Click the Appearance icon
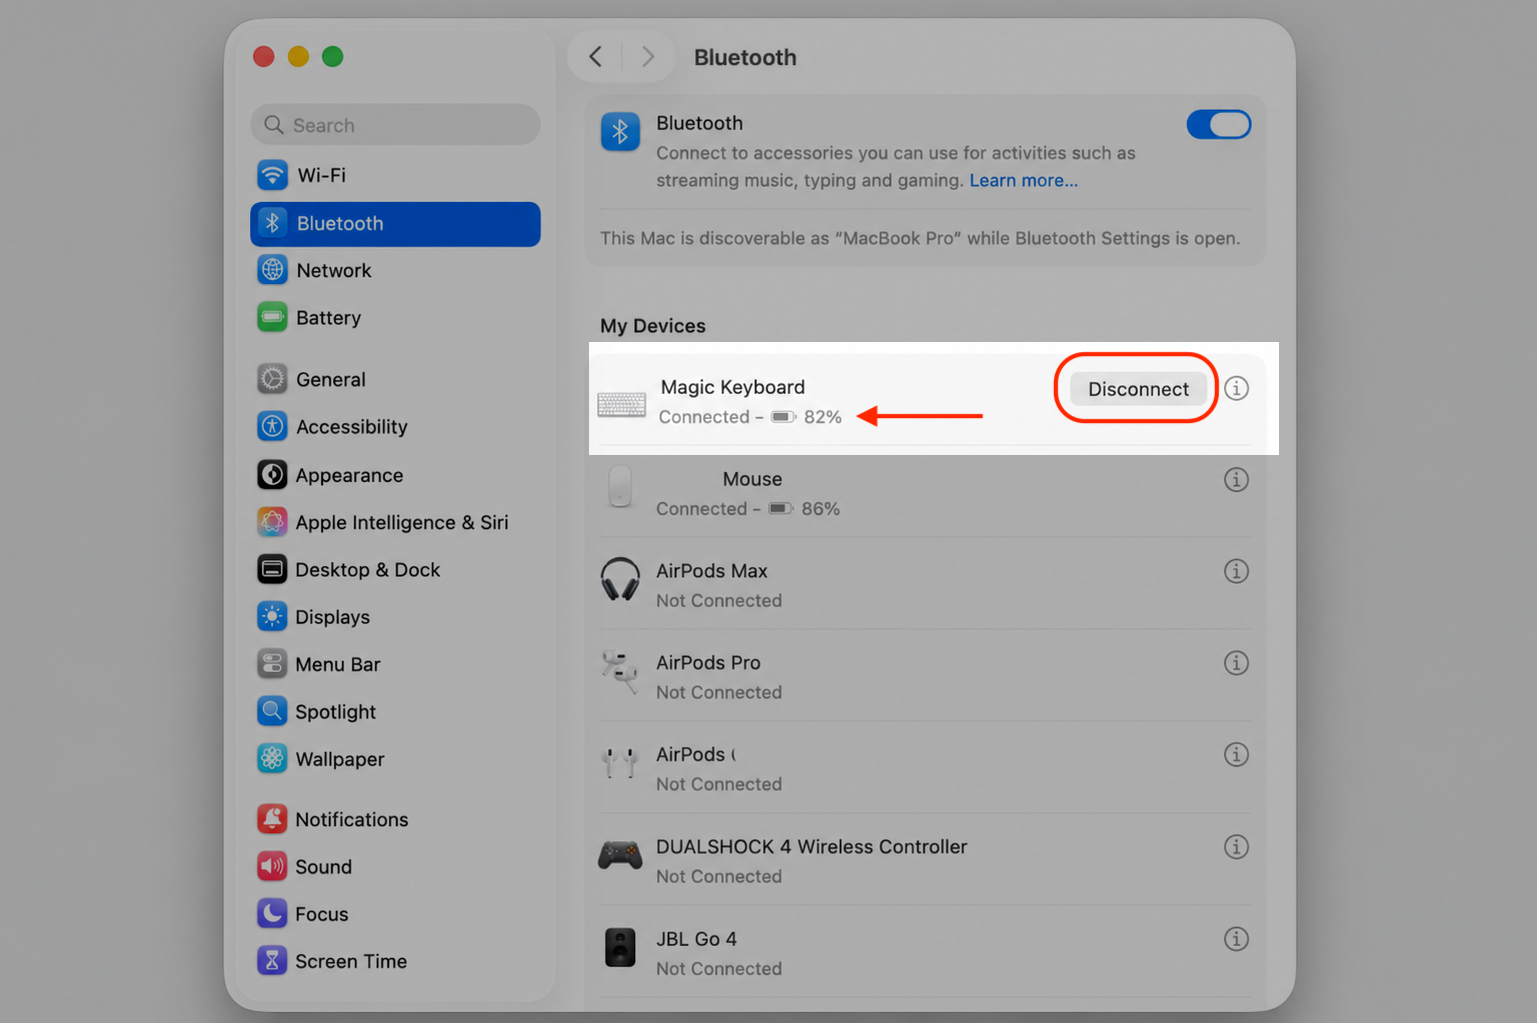The width and height of the screenshot is (1537, 1023). (x=272, y=474)
